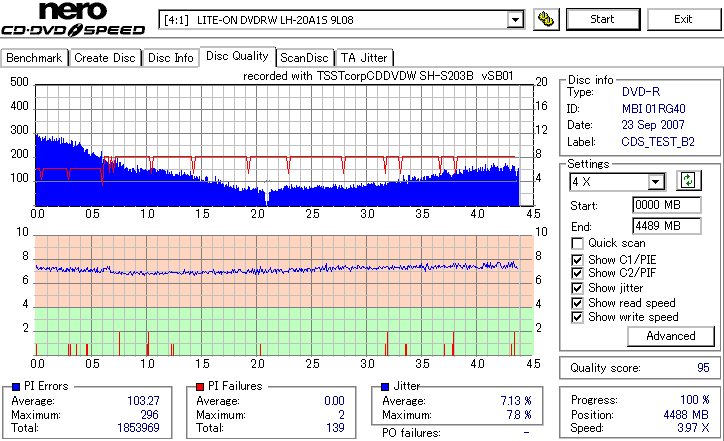Switch to the ScanDisc tab
724x441 pixels.
304,58
